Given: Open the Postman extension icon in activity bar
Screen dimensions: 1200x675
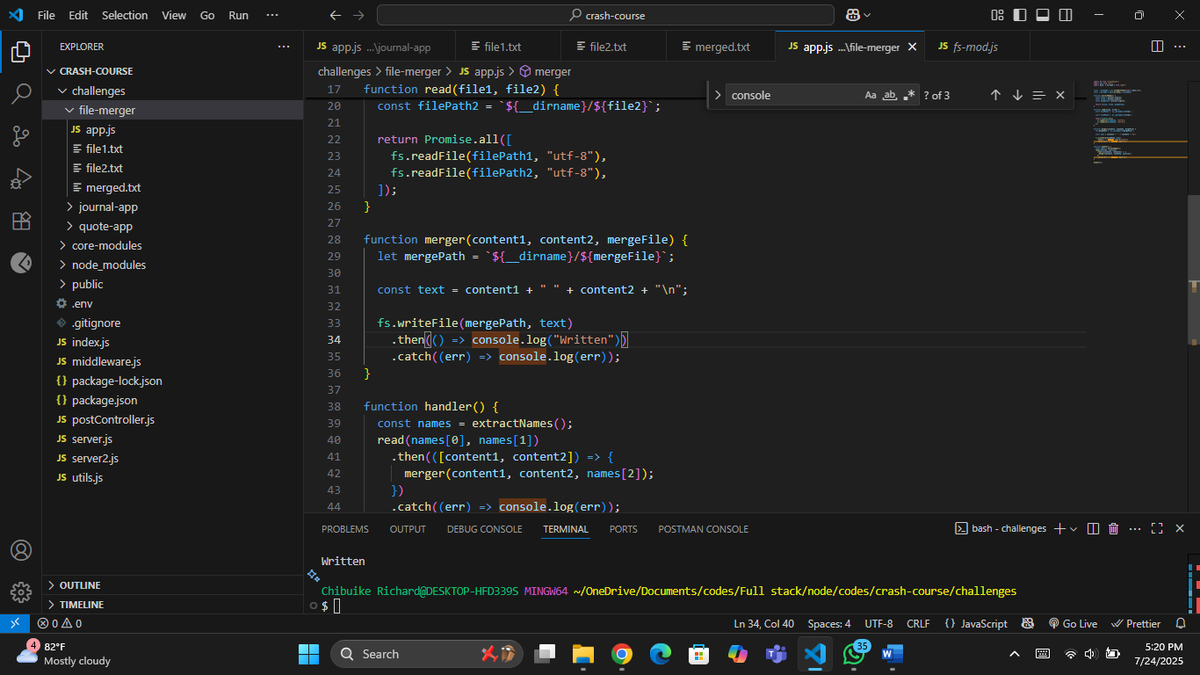Looking at the screenshot, I should pos(20,263).
